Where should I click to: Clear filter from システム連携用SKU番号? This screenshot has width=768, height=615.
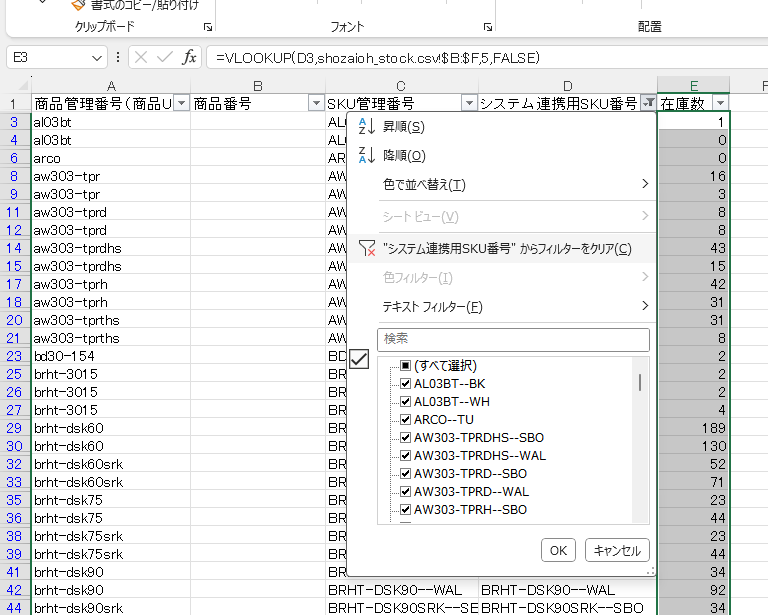click(x=501, y=249)
